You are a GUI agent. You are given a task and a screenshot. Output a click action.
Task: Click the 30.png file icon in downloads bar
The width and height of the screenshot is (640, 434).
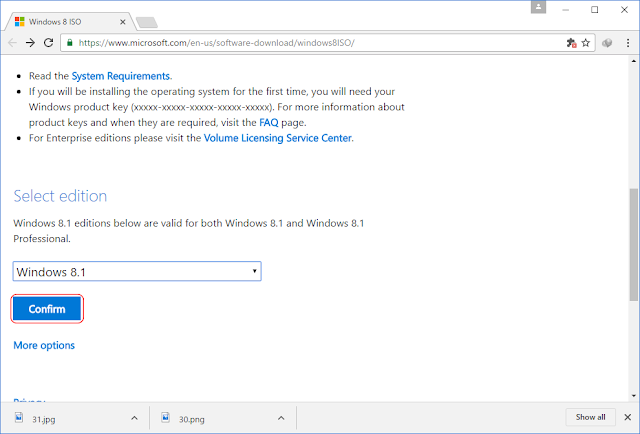(x=165, y=417)
